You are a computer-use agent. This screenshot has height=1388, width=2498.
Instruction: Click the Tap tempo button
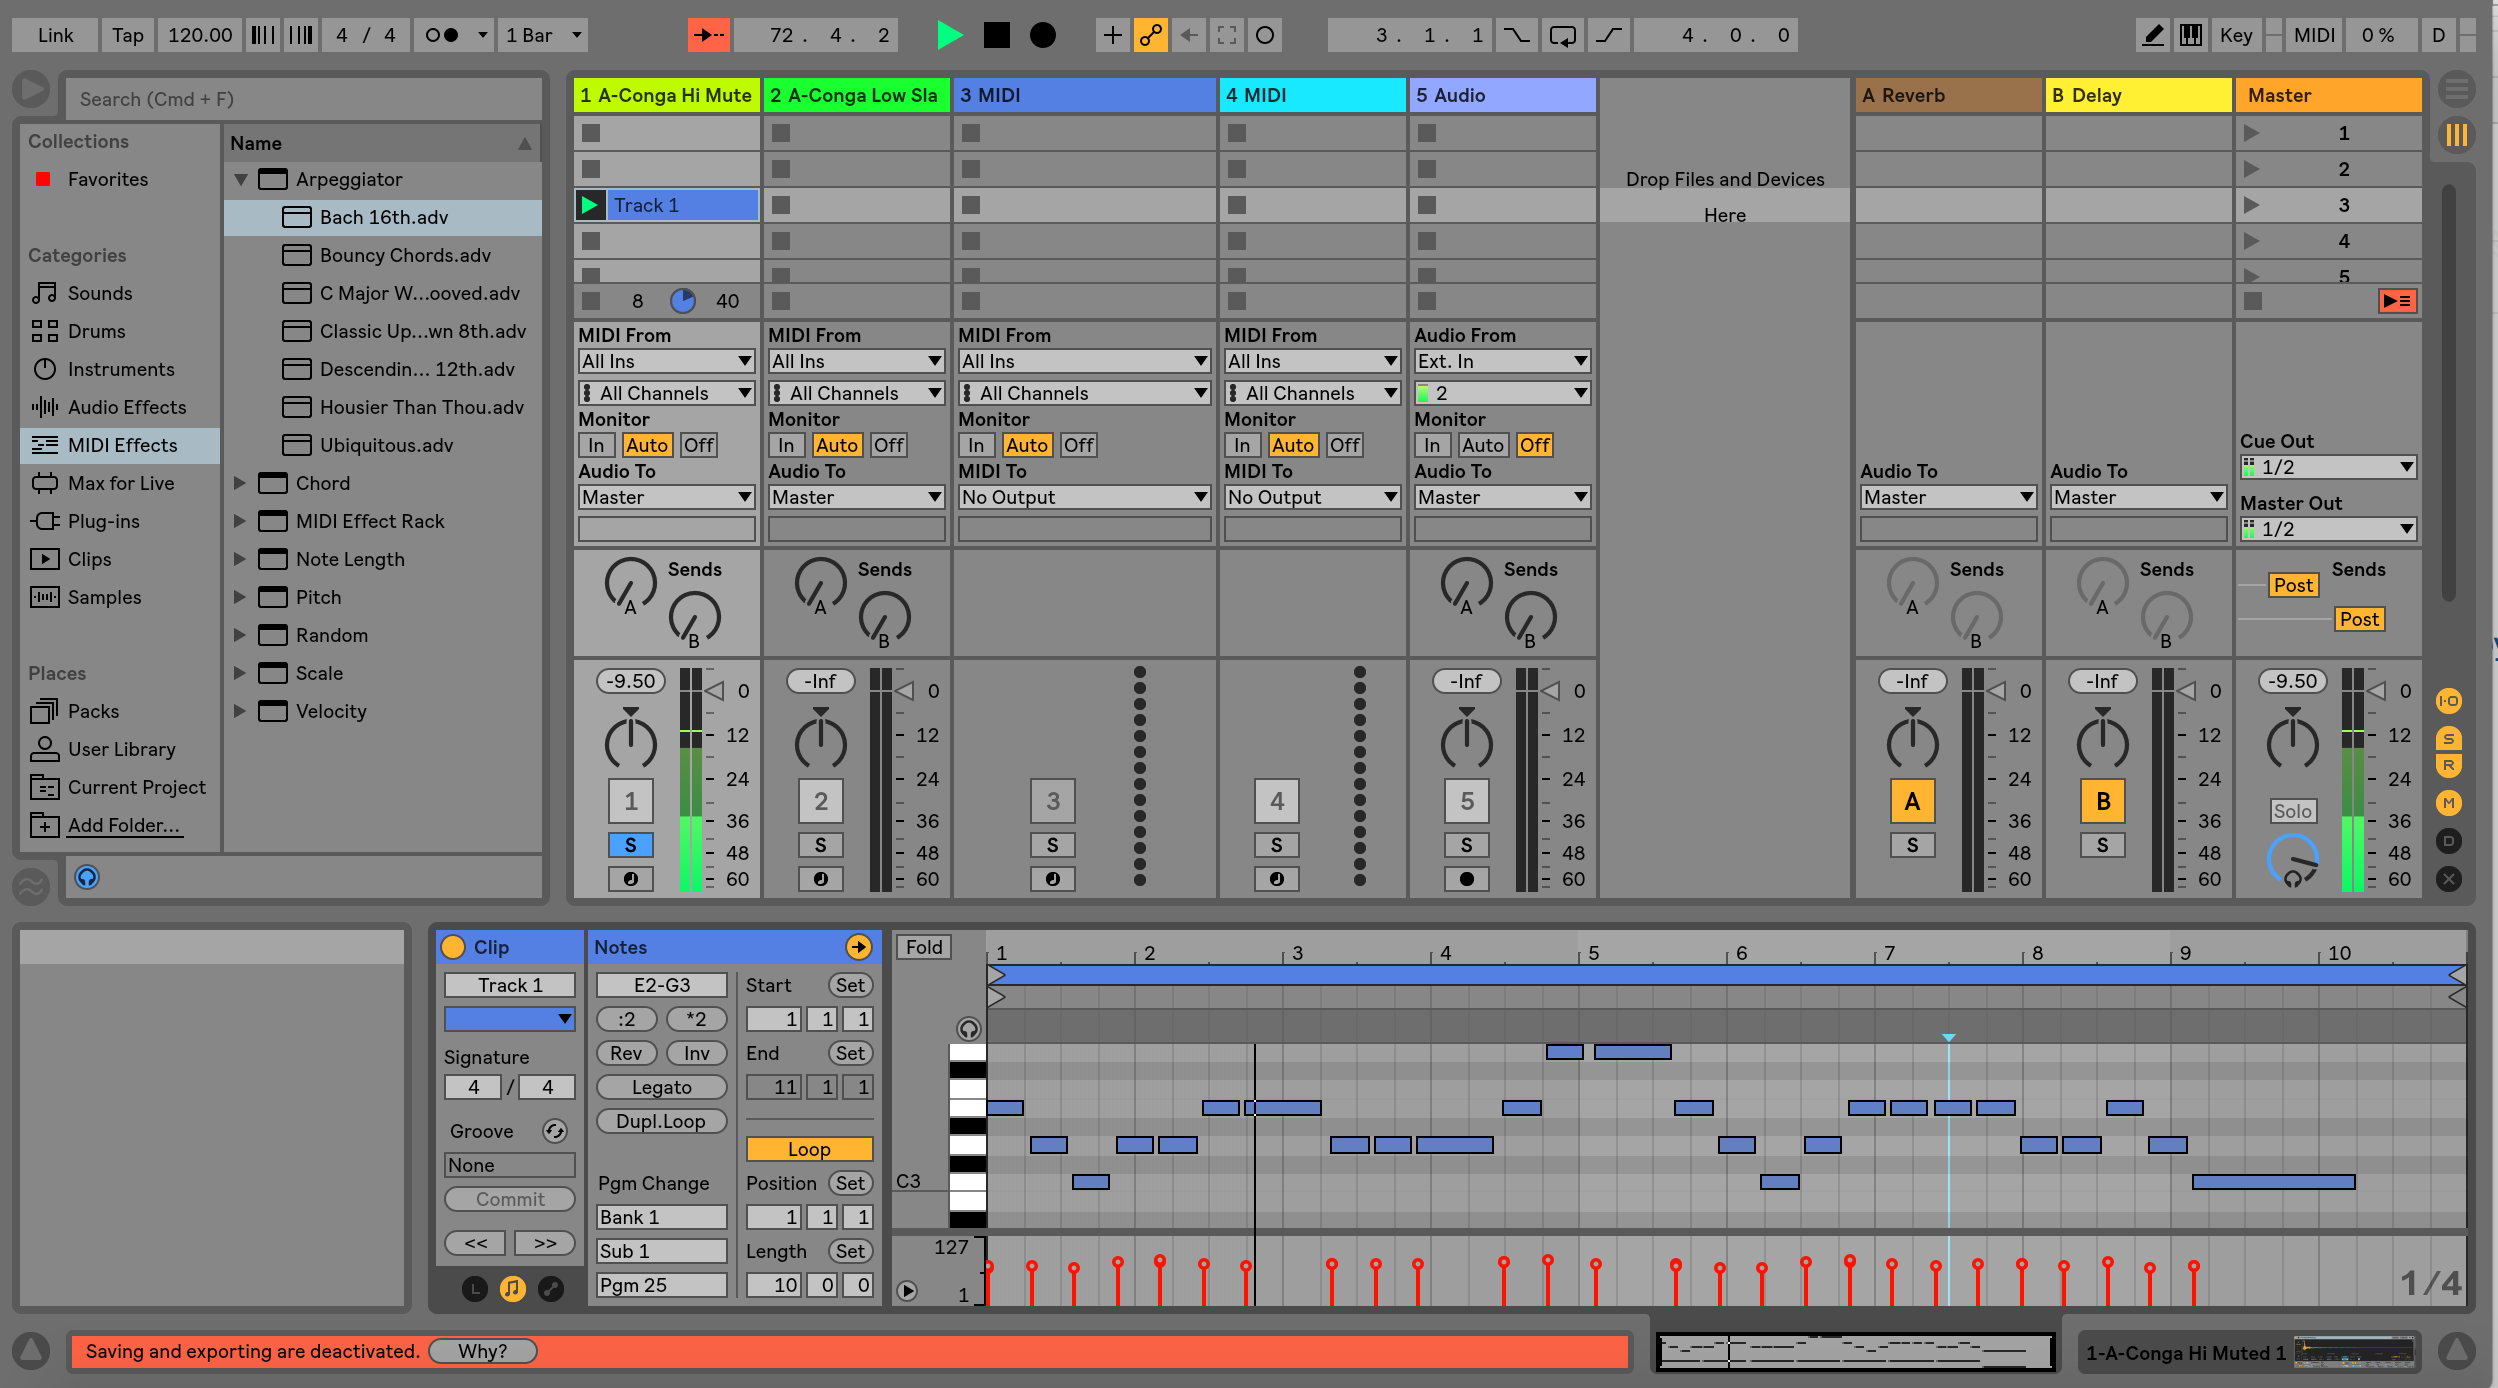pyautogui.click(x=127, y=35)
